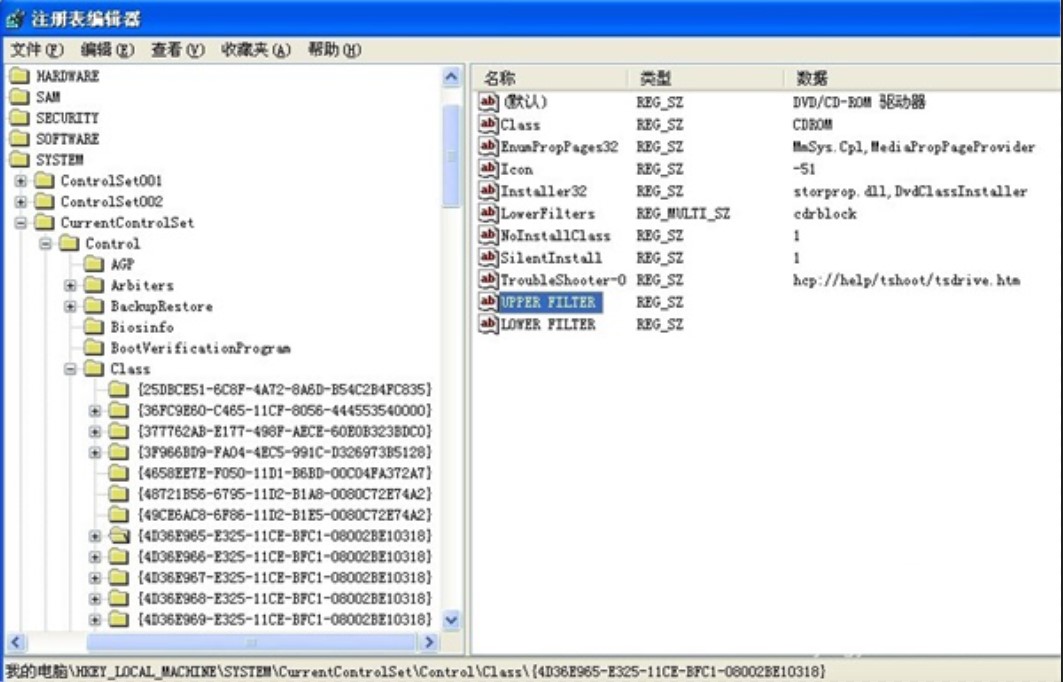1063x682 pixels.
Task: Click the hcp://help/tshoot/tsdrive.htm data
Action: coord(906,280)
